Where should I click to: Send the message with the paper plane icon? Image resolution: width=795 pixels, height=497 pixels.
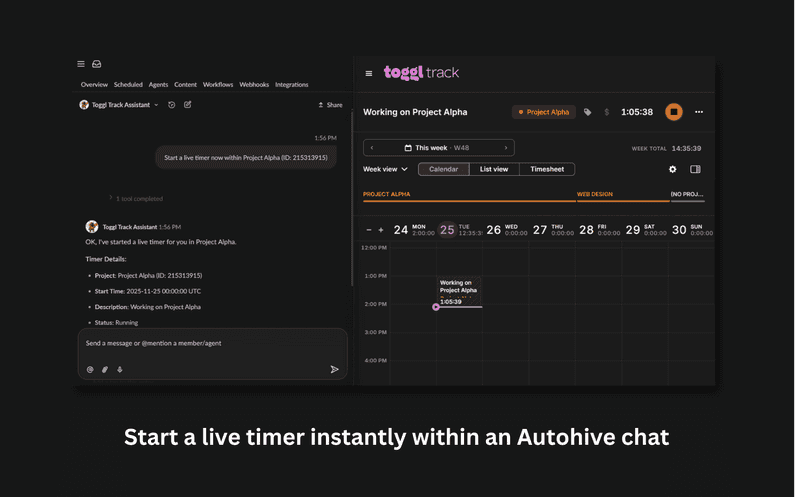tap(334, 369)
